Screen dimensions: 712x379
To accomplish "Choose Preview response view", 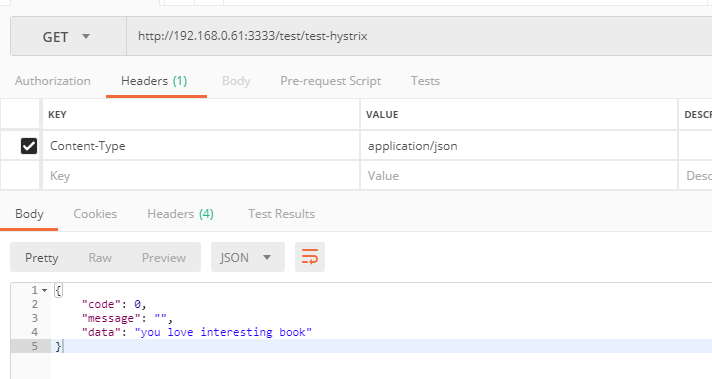I will tap(164, 257).
